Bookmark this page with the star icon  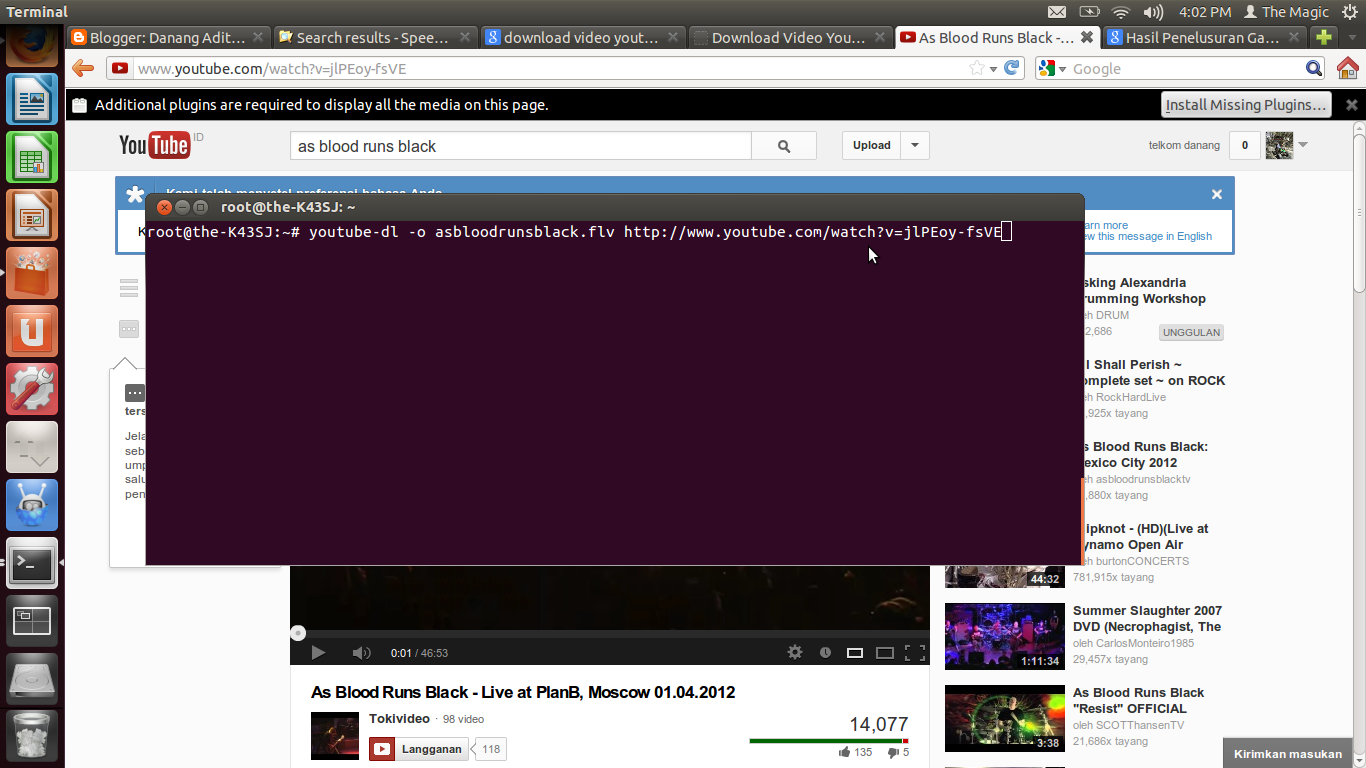coord(976,68)
